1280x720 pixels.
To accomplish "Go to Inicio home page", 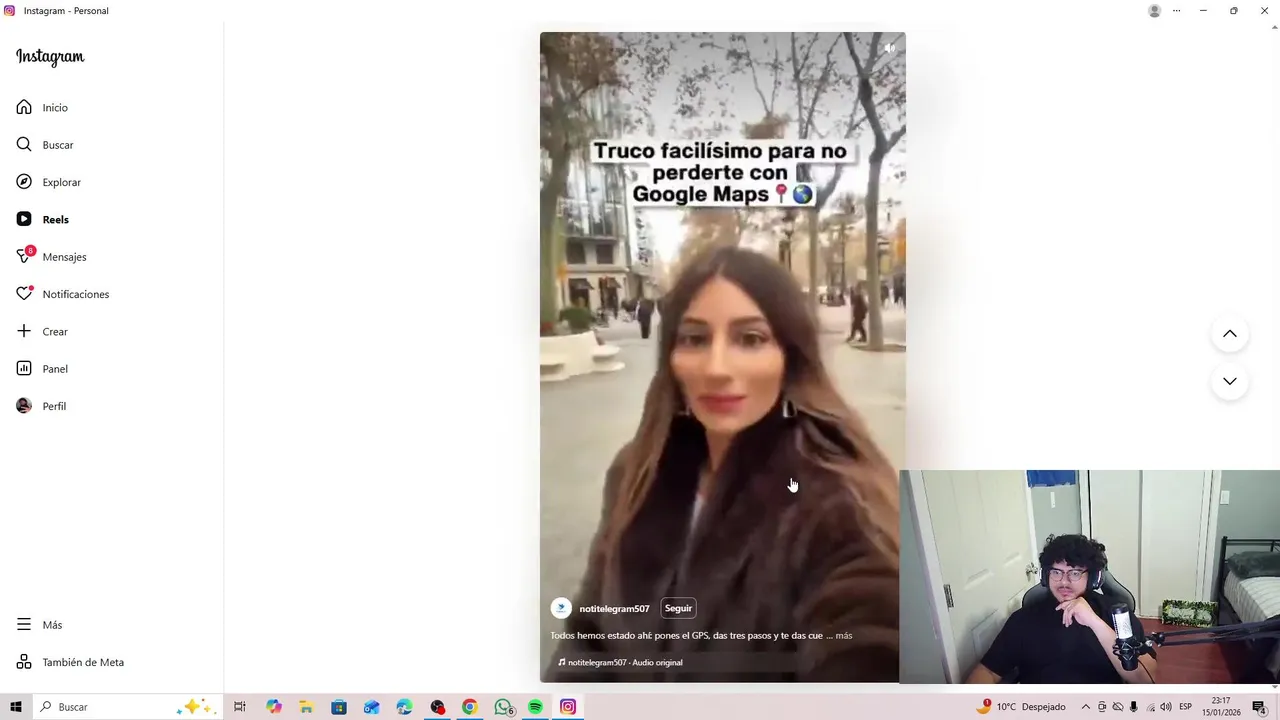I will tap(42, 107).
